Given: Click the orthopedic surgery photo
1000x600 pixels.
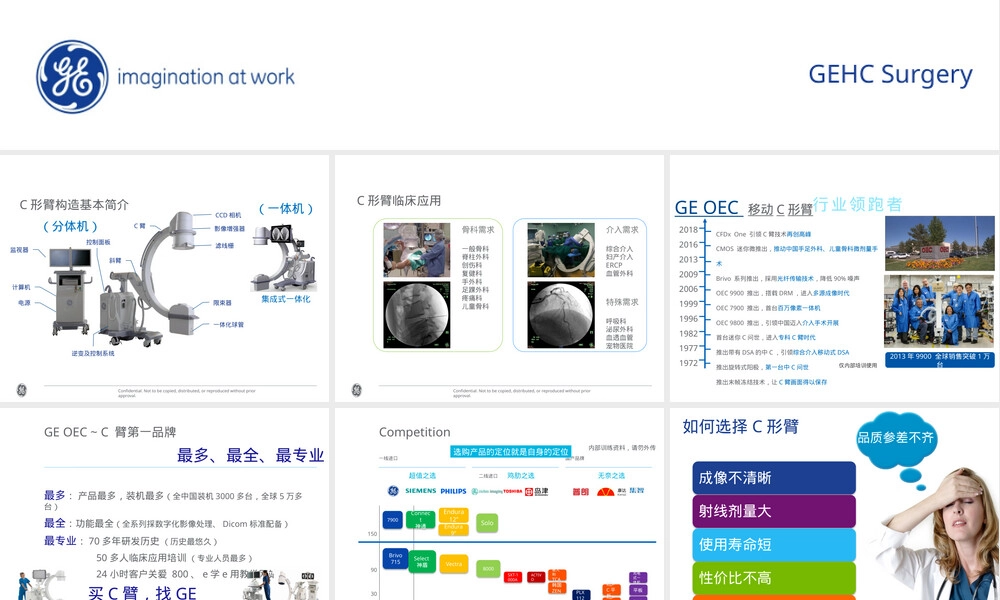Looking at the screenshot, I should click(x=416, y=250).
